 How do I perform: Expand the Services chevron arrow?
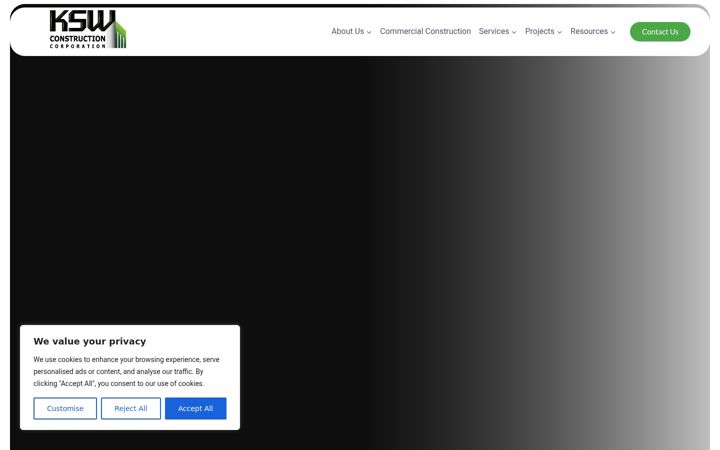[514, 32]
